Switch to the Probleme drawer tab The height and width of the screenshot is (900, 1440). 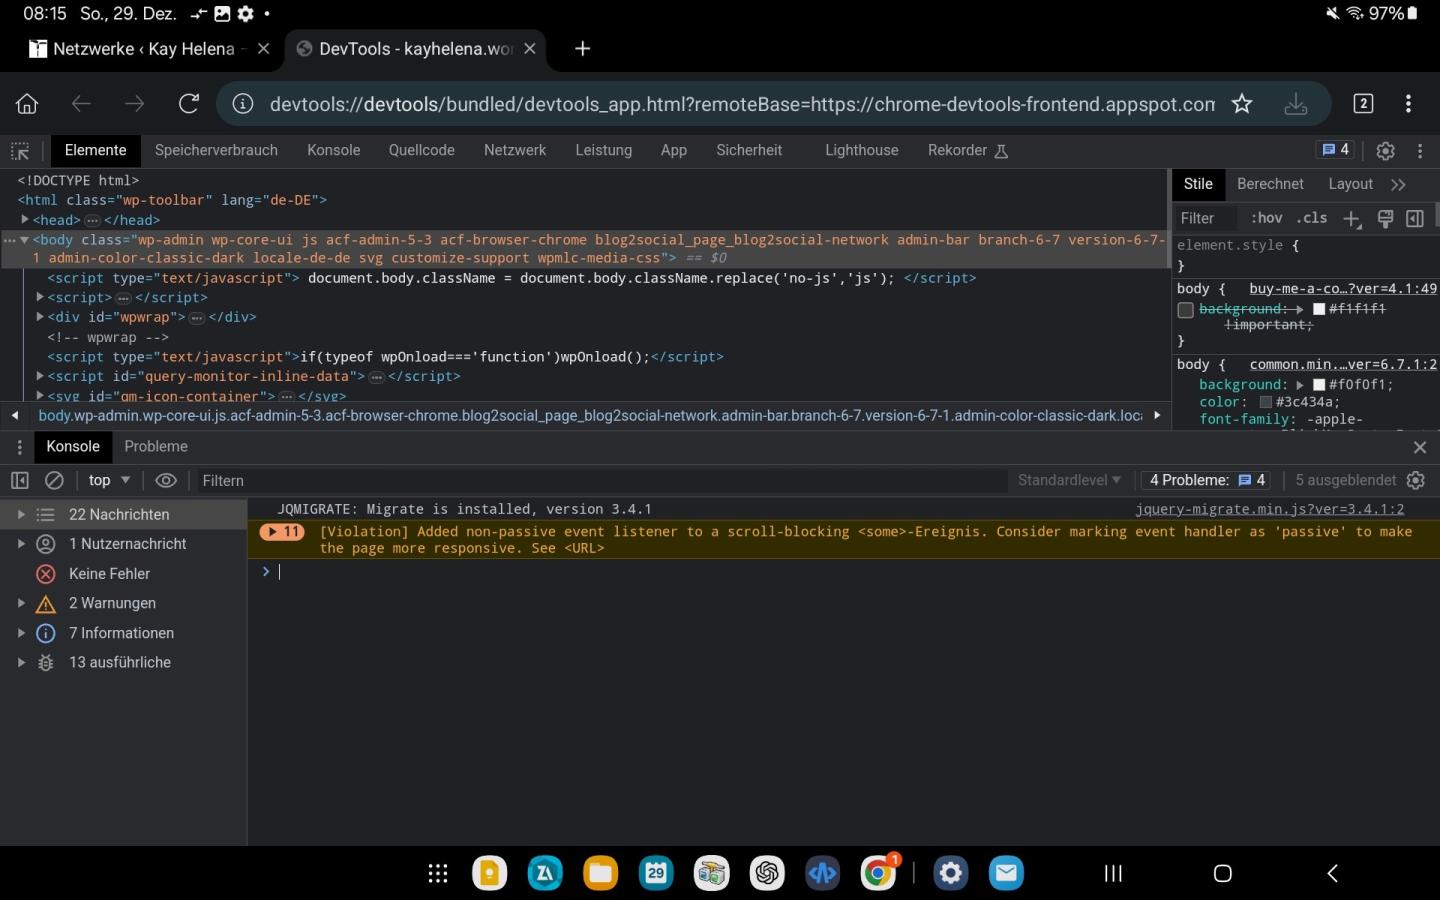[x=156, y=447]
